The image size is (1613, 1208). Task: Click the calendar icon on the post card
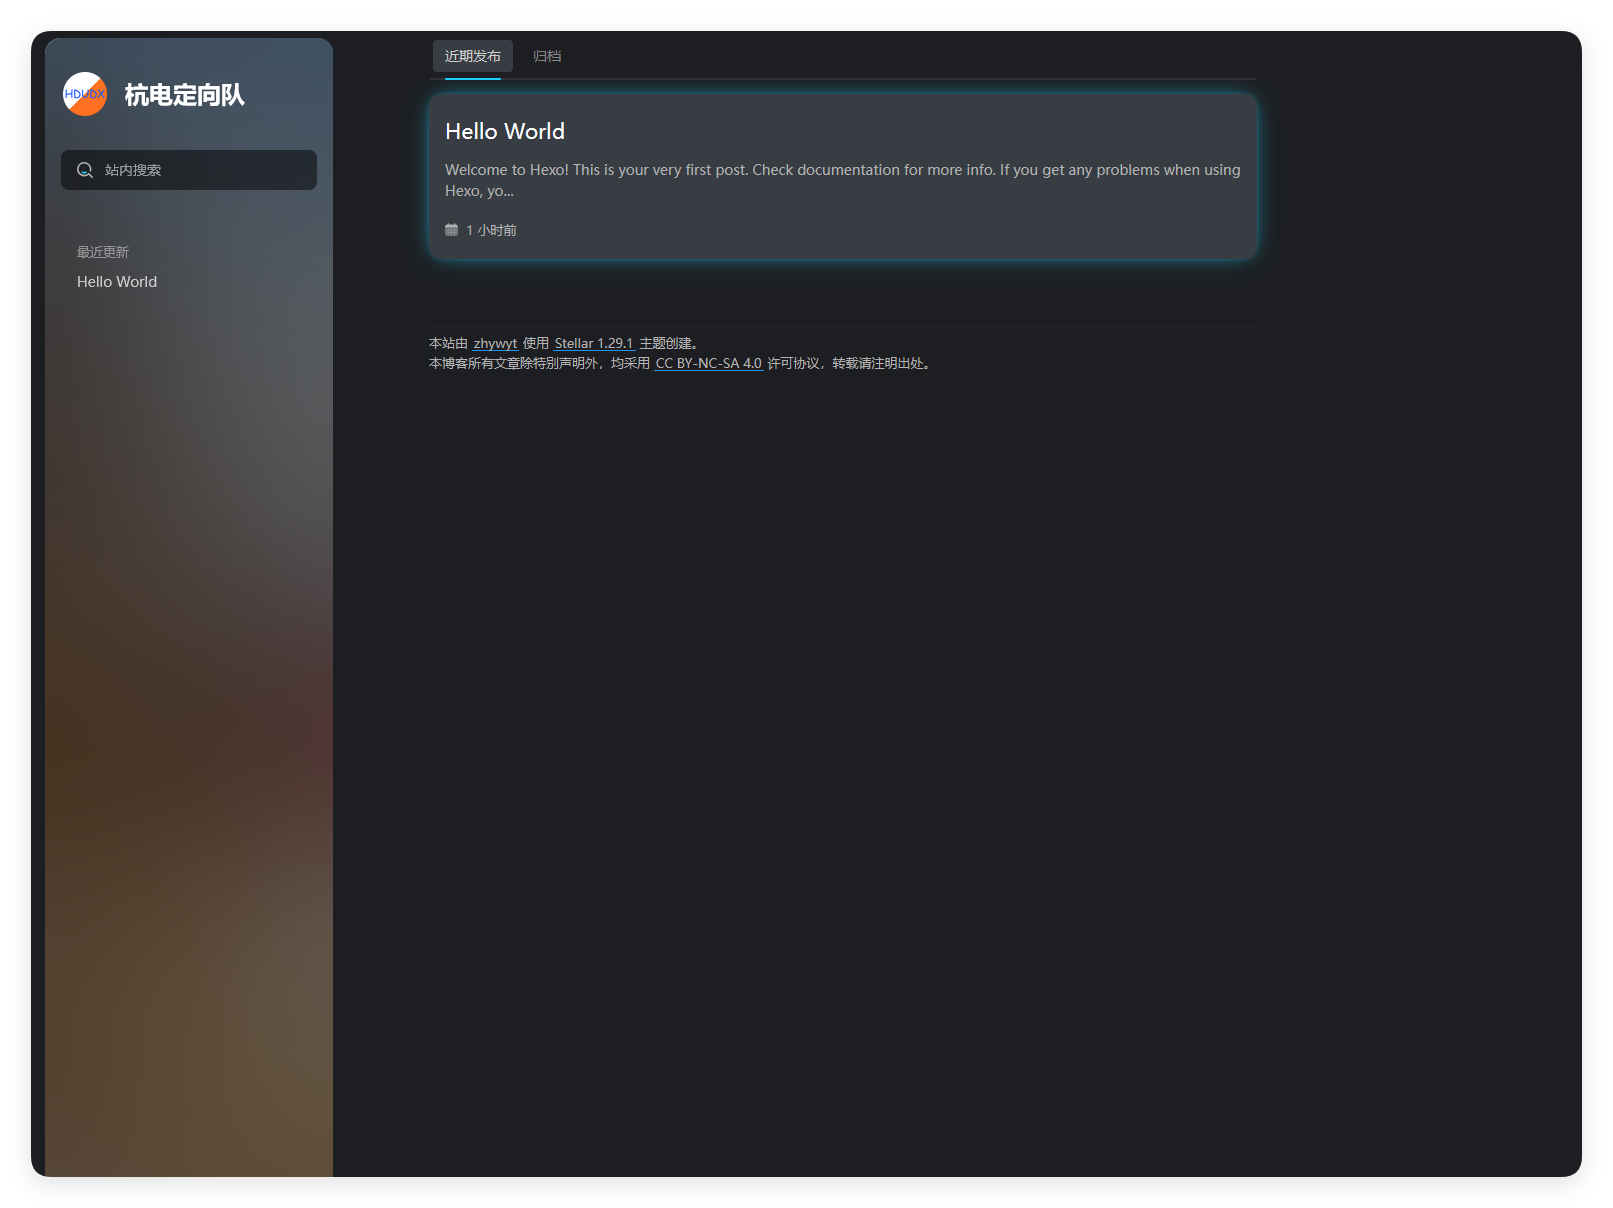pos(451,230)
